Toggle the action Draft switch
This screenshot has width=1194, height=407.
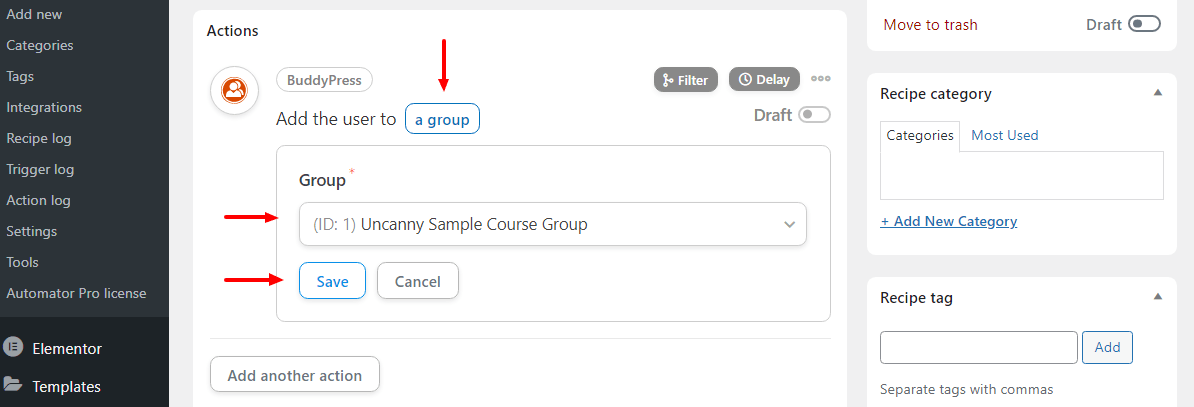coord(814,115)
